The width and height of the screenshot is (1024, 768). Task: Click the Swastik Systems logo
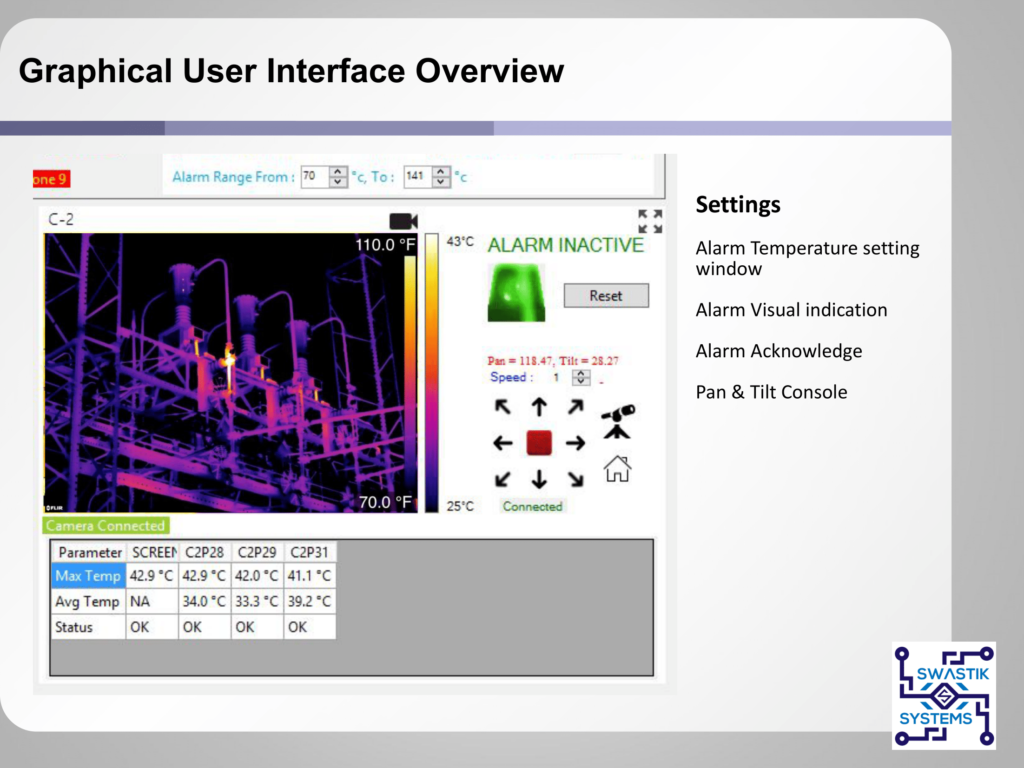(944, 696)
